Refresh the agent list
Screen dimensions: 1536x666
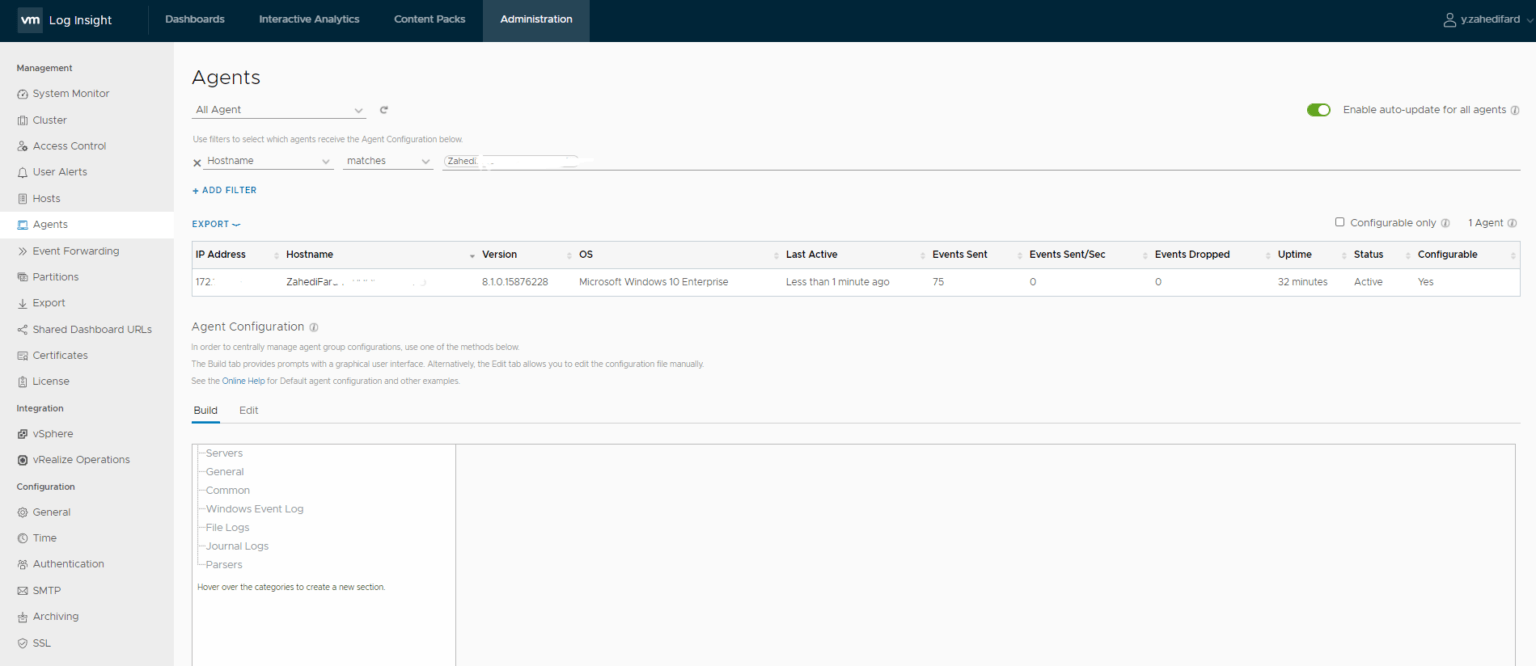383,109
